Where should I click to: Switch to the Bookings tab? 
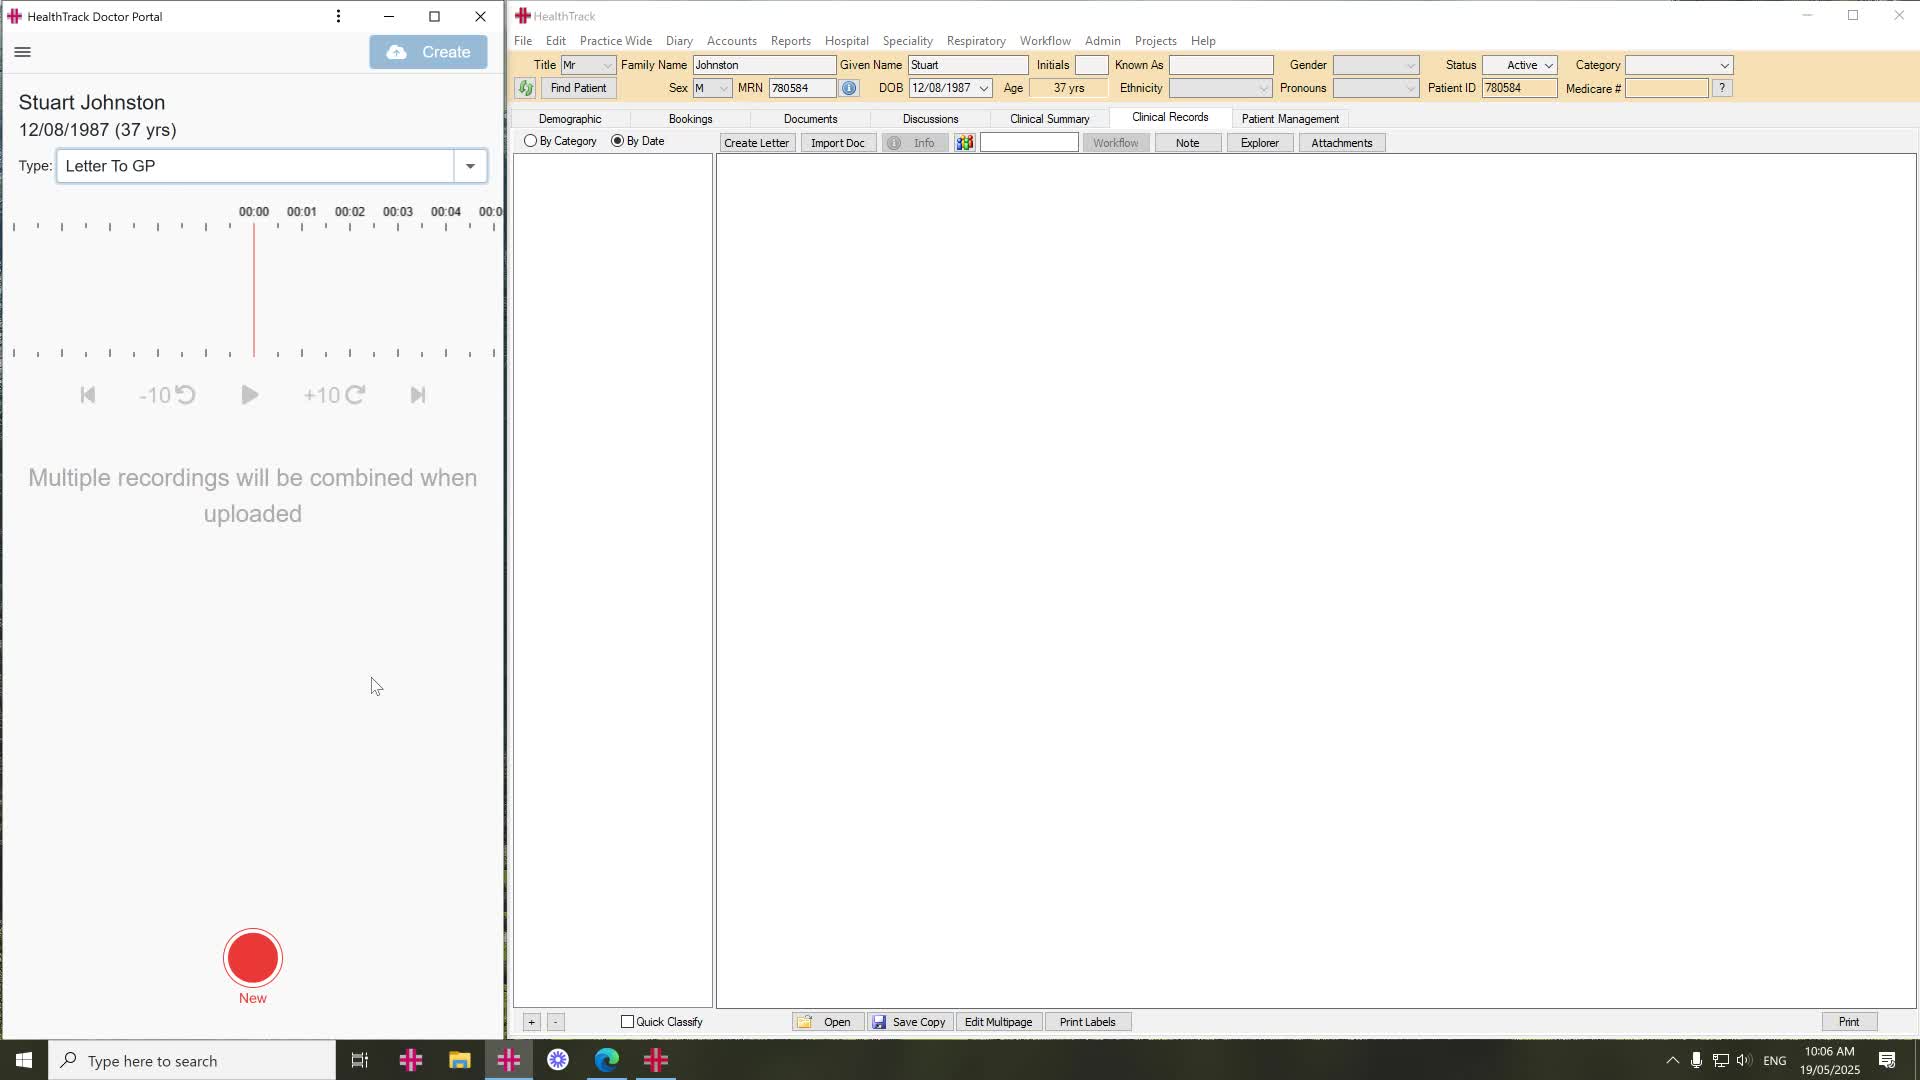pyautogui.click(x=690, y=119)
